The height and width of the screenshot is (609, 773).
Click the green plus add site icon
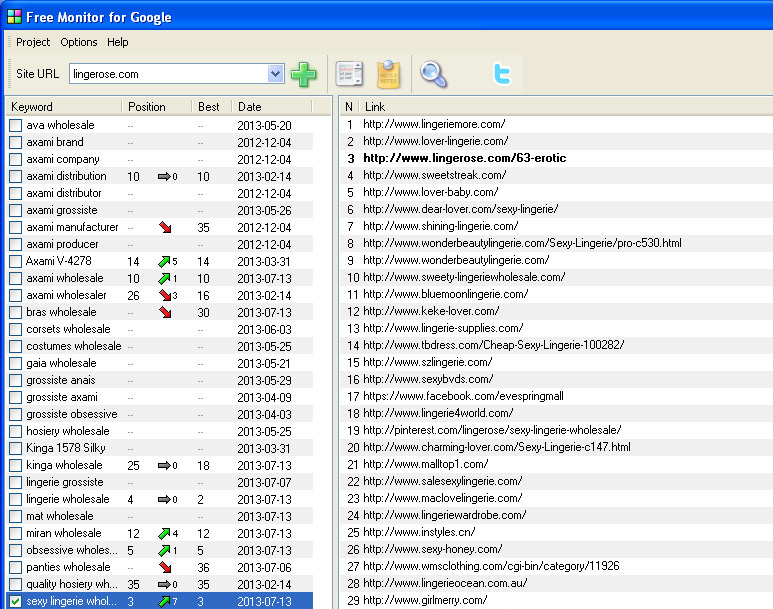coord(304,74)
